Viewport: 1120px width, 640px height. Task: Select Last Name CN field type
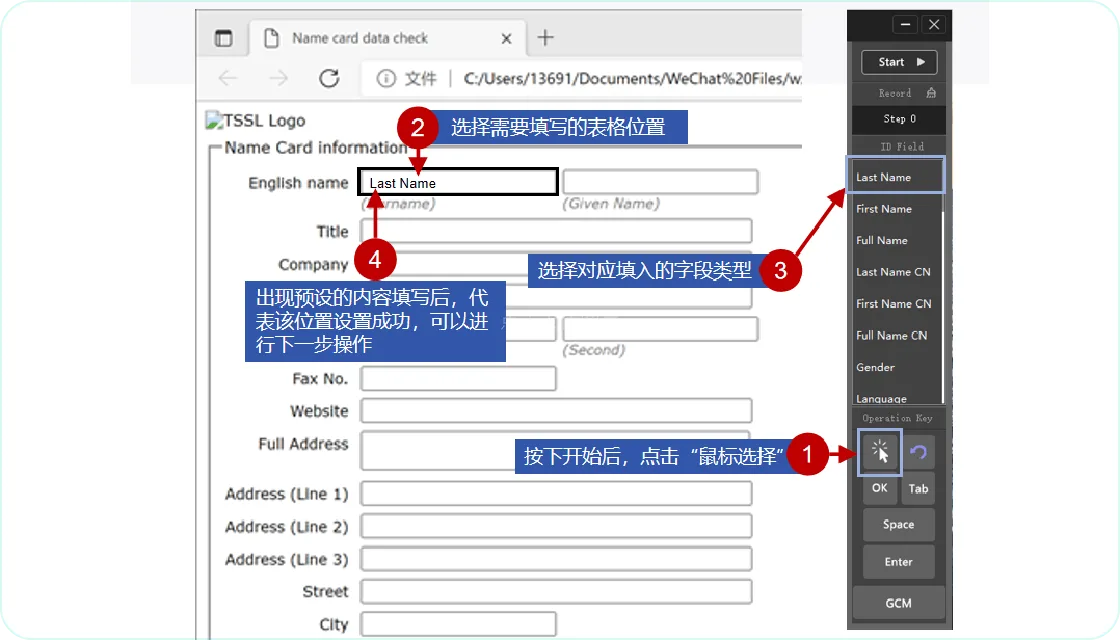tap(896, 272)
